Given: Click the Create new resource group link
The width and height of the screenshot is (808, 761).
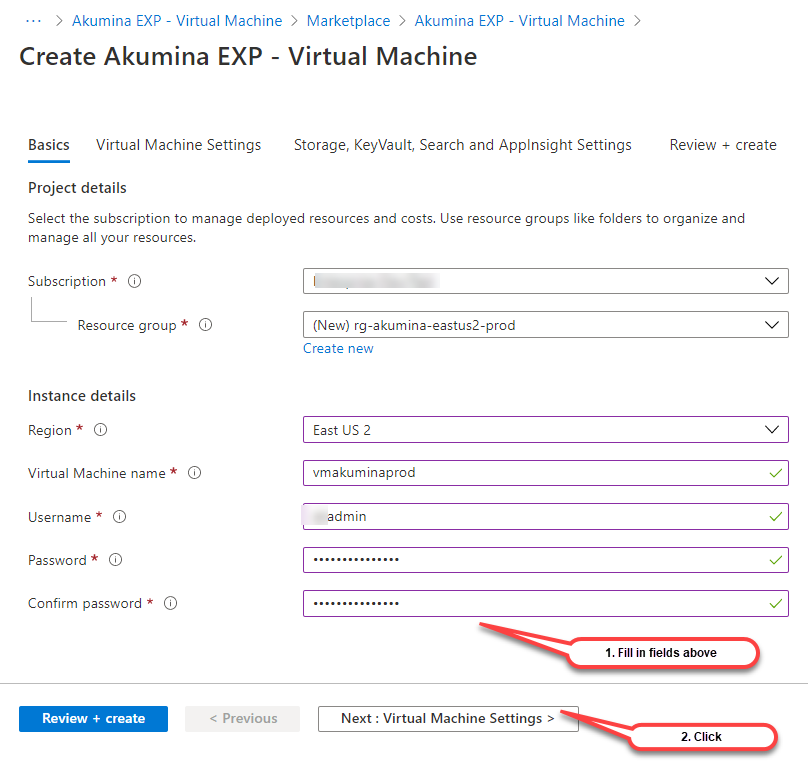Looking at the screenshot, I should [x=338, y=348].
